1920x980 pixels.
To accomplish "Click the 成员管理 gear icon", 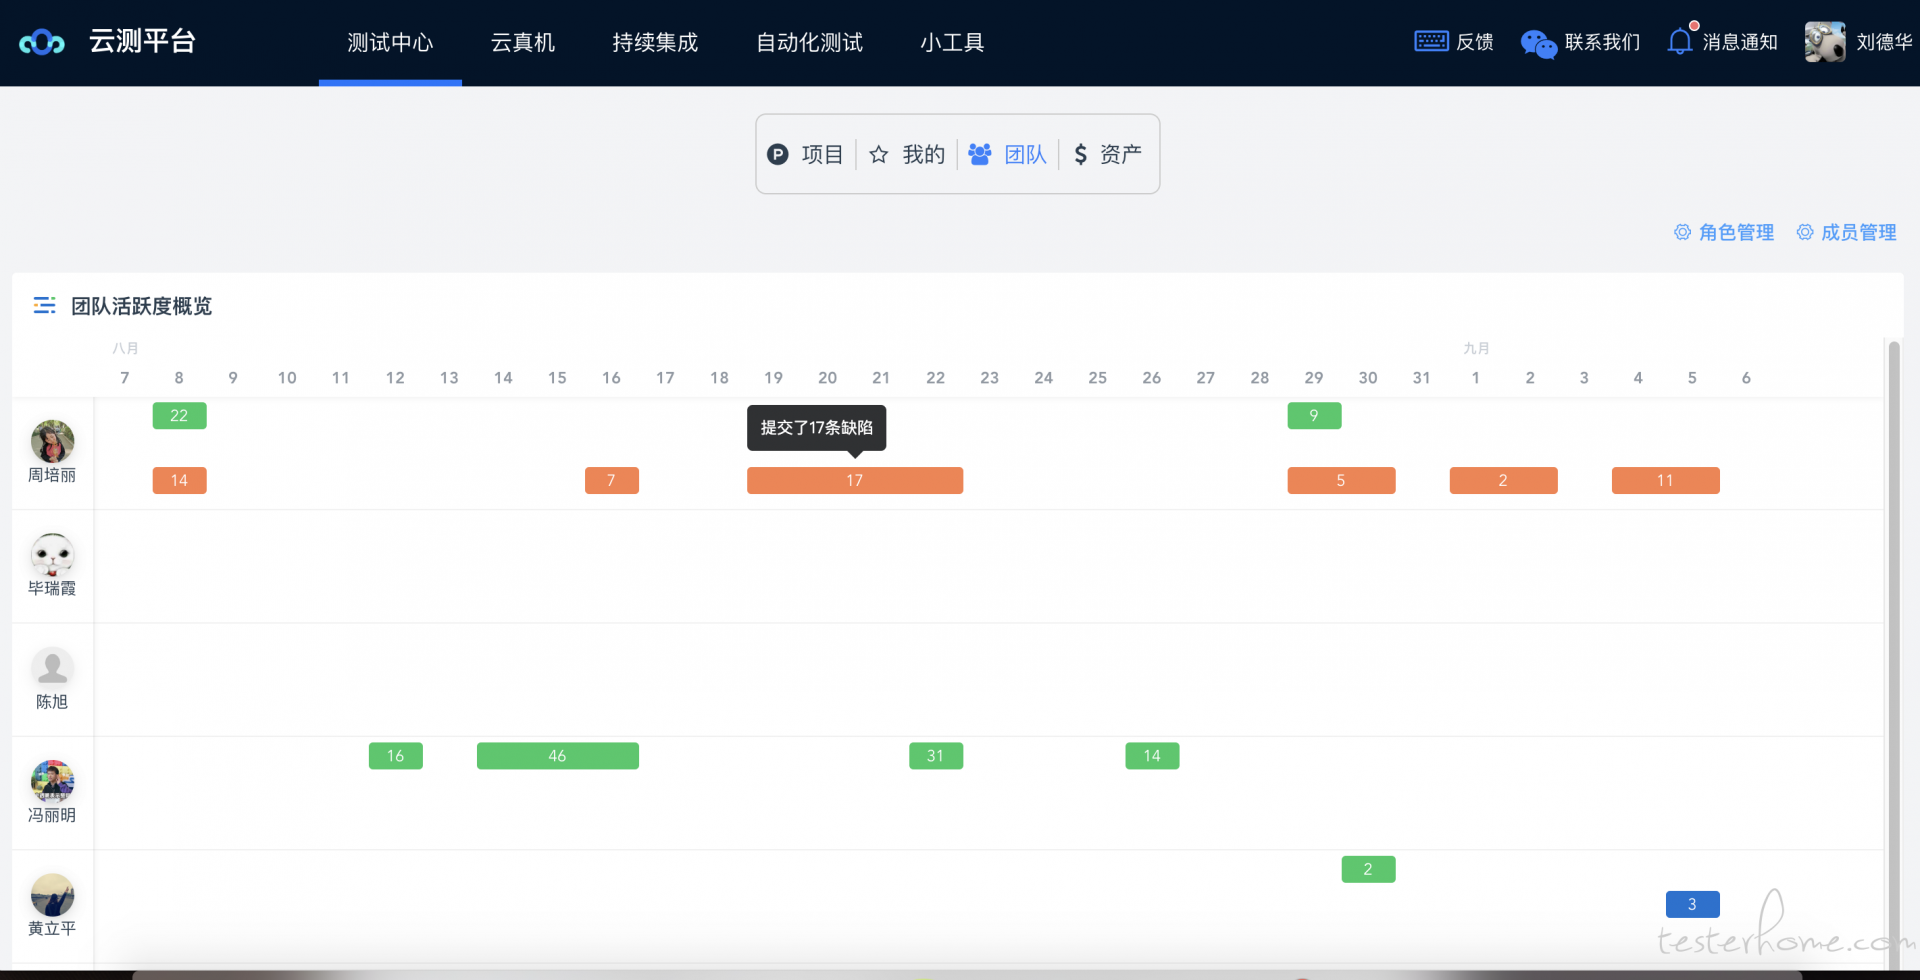I will coord(1805,232).
